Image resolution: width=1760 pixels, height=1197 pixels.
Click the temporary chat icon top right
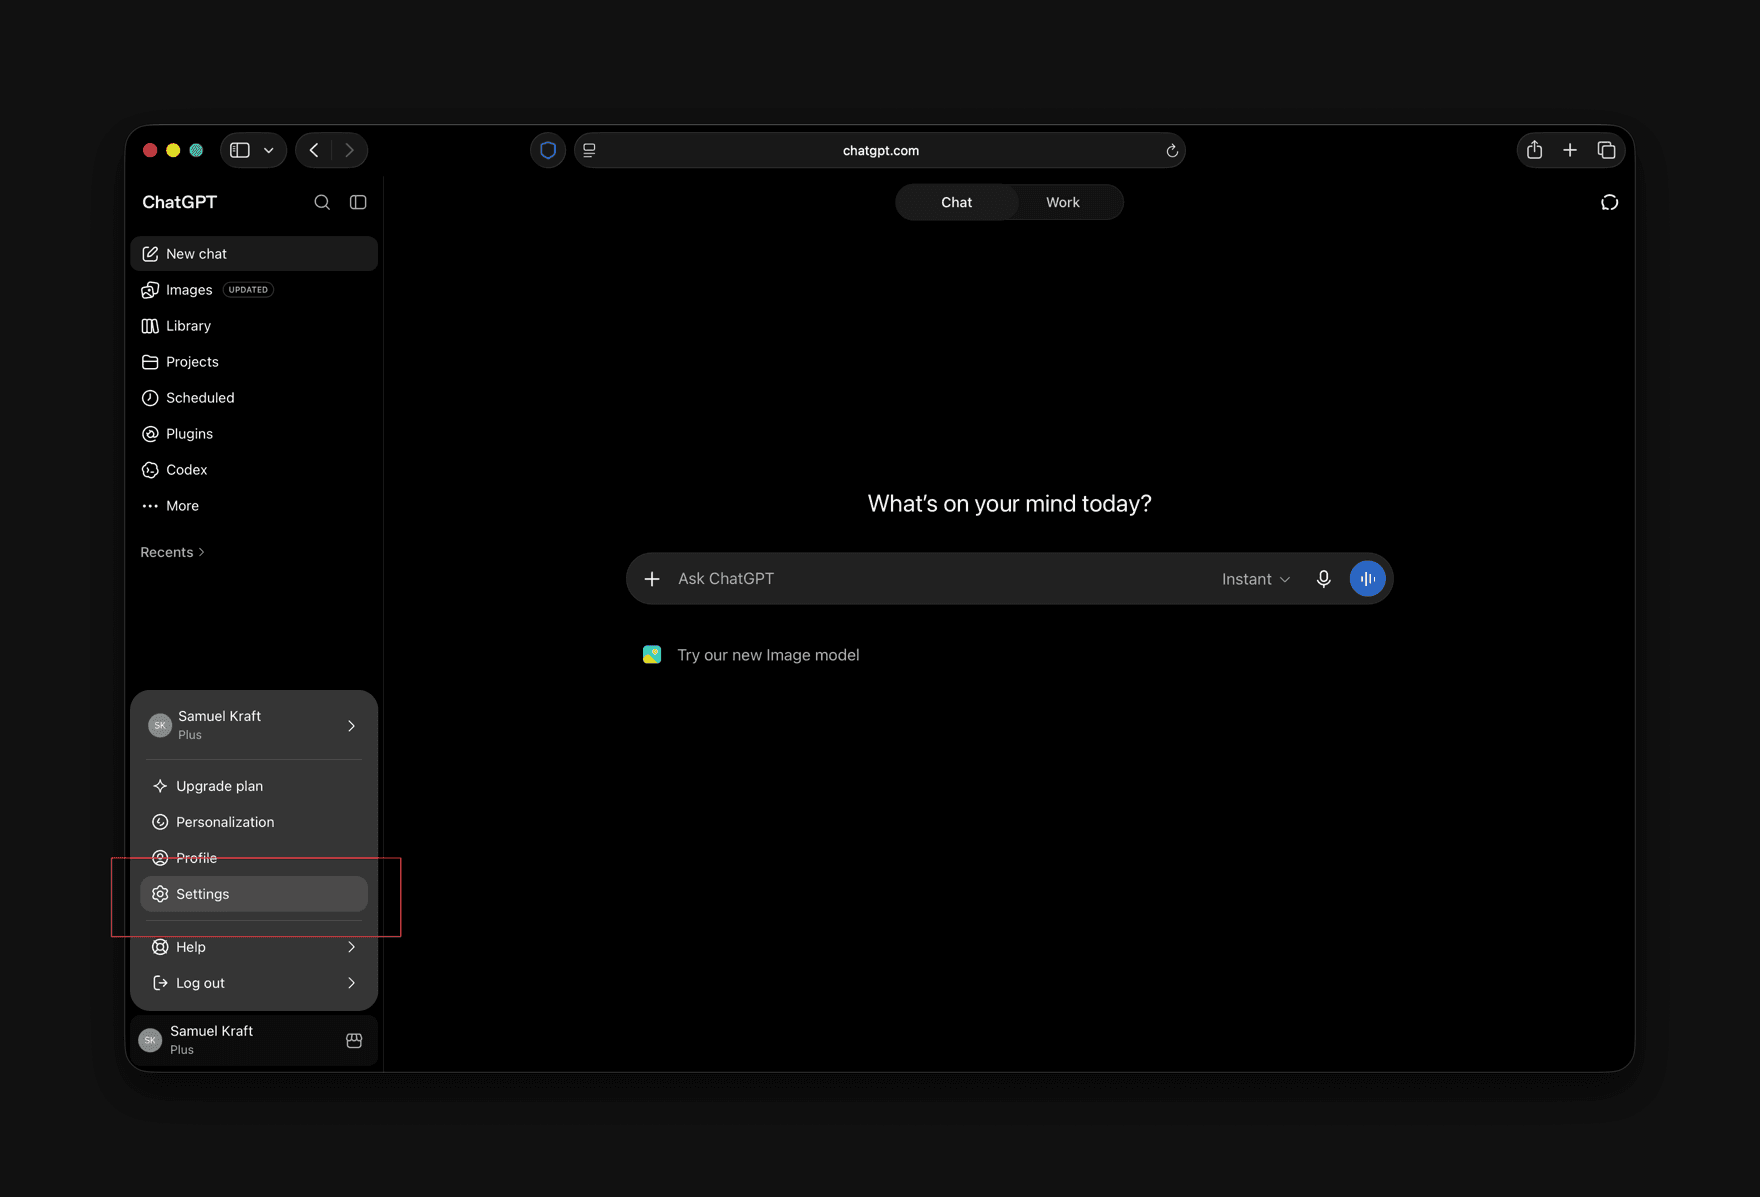point(1609,202)
